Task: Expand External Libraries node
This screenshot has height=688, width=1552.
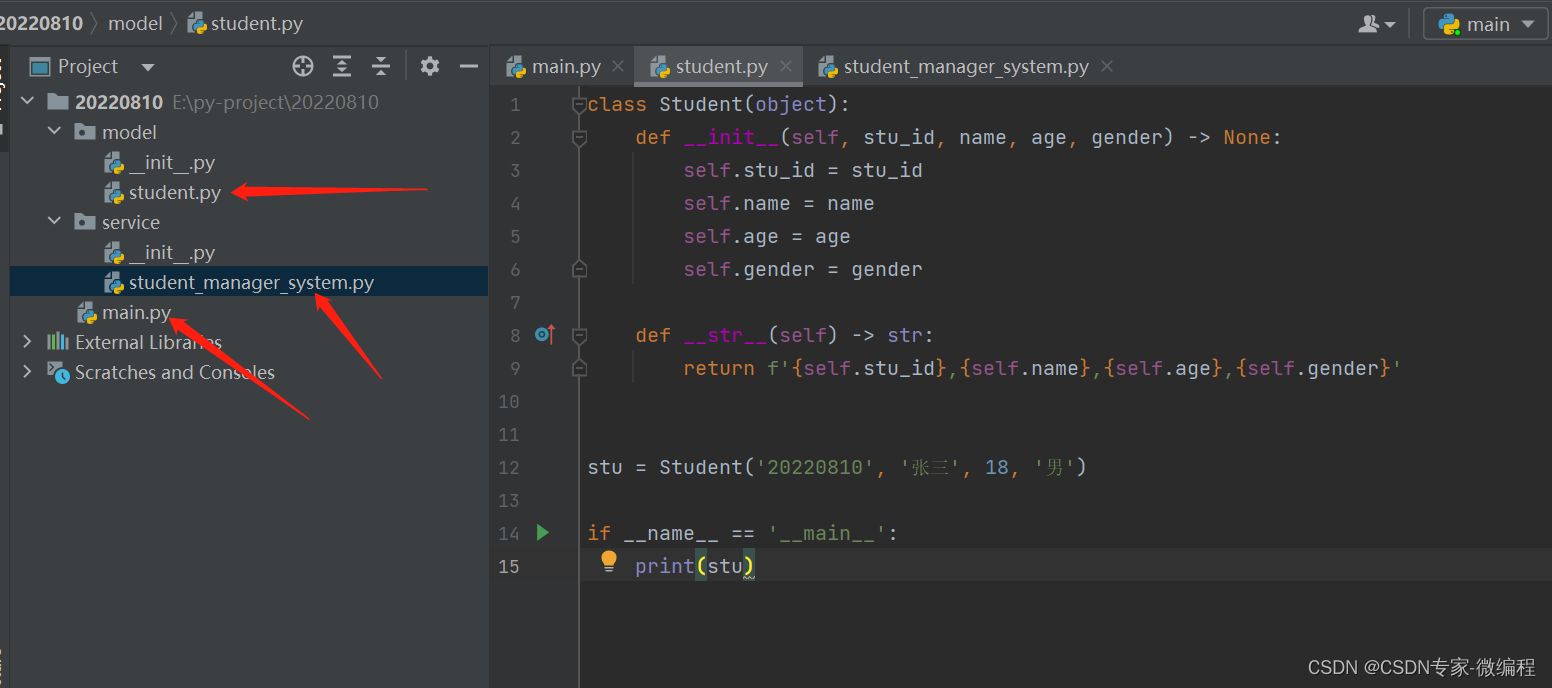Action: pos(27,342)
